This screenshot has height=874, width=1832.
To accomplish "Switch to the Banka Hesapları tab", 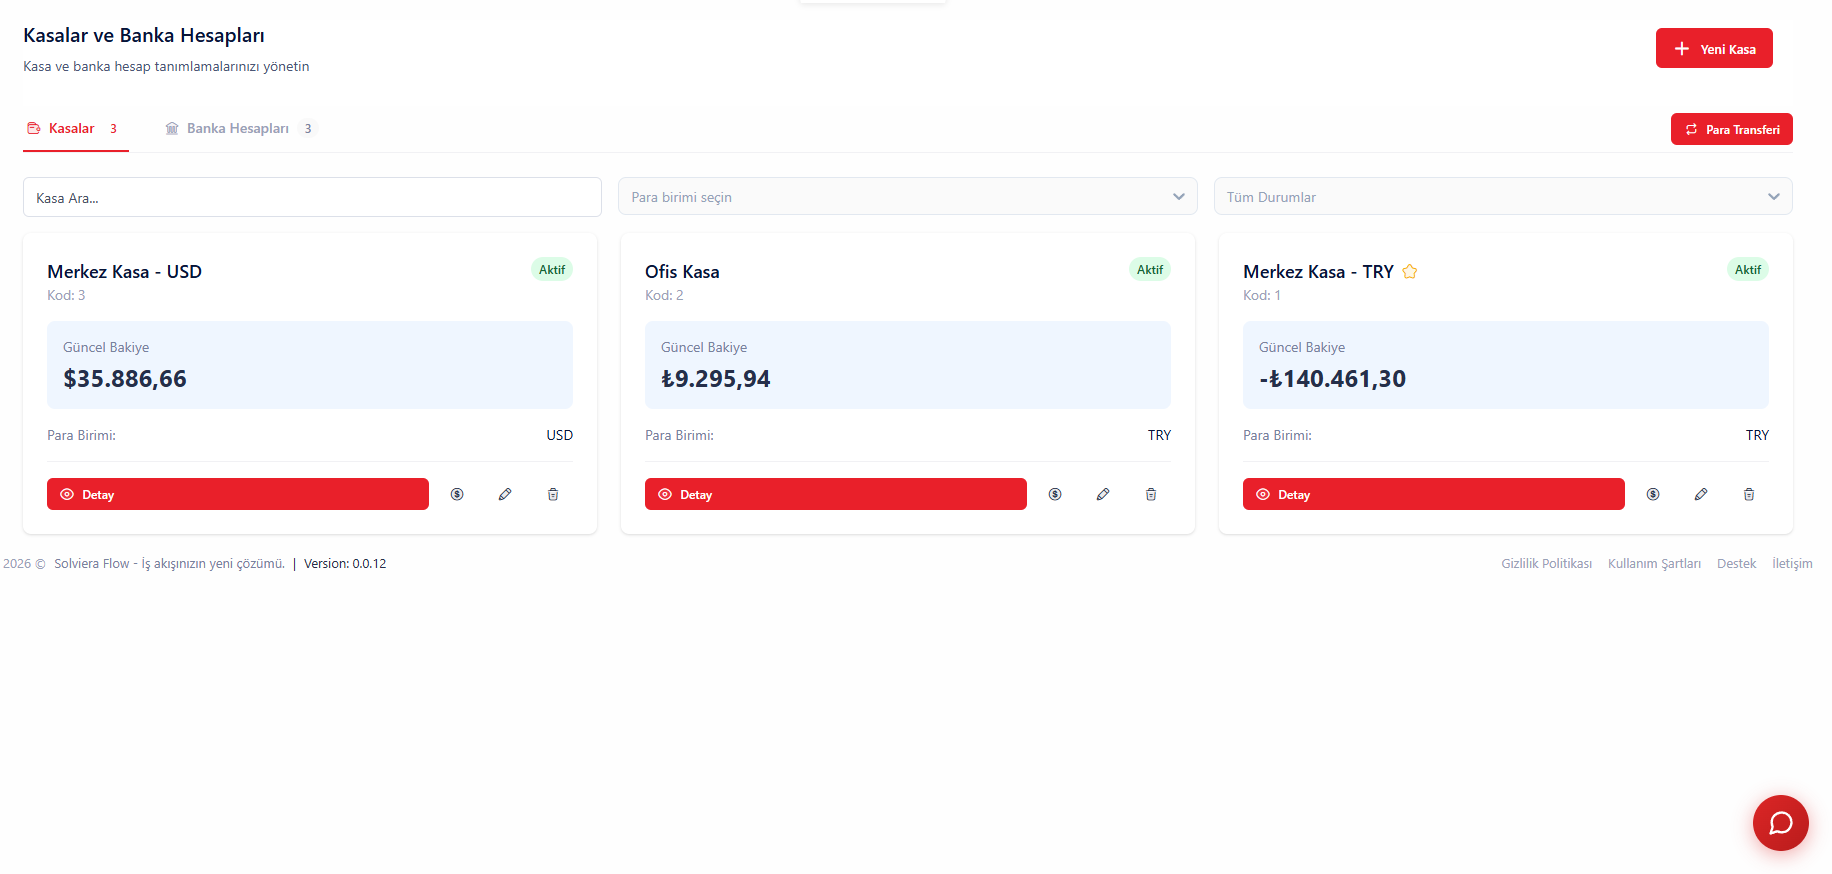I will tap(238, 129).
